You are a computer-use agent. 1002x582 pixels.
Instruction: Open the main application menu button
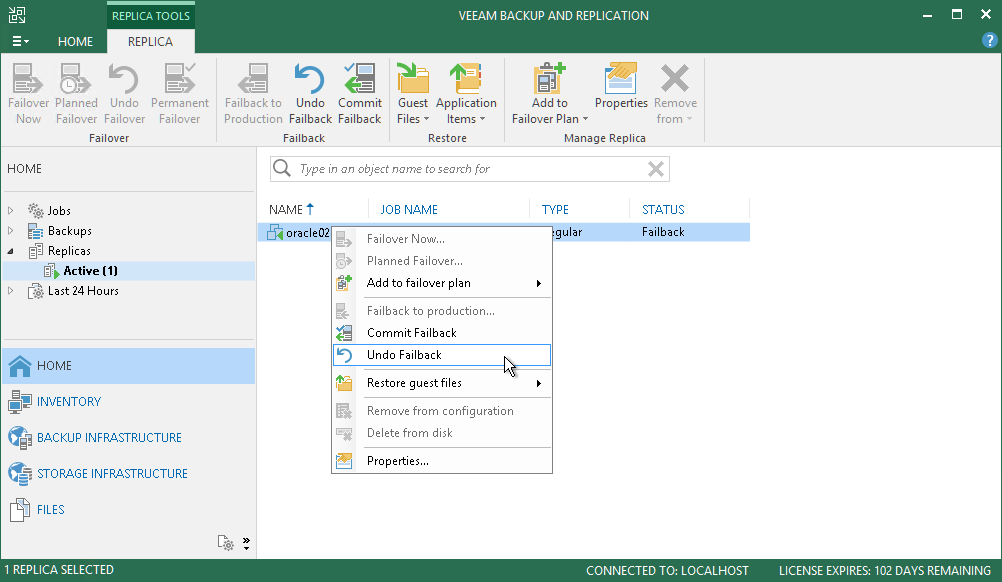tap(20, 42)
